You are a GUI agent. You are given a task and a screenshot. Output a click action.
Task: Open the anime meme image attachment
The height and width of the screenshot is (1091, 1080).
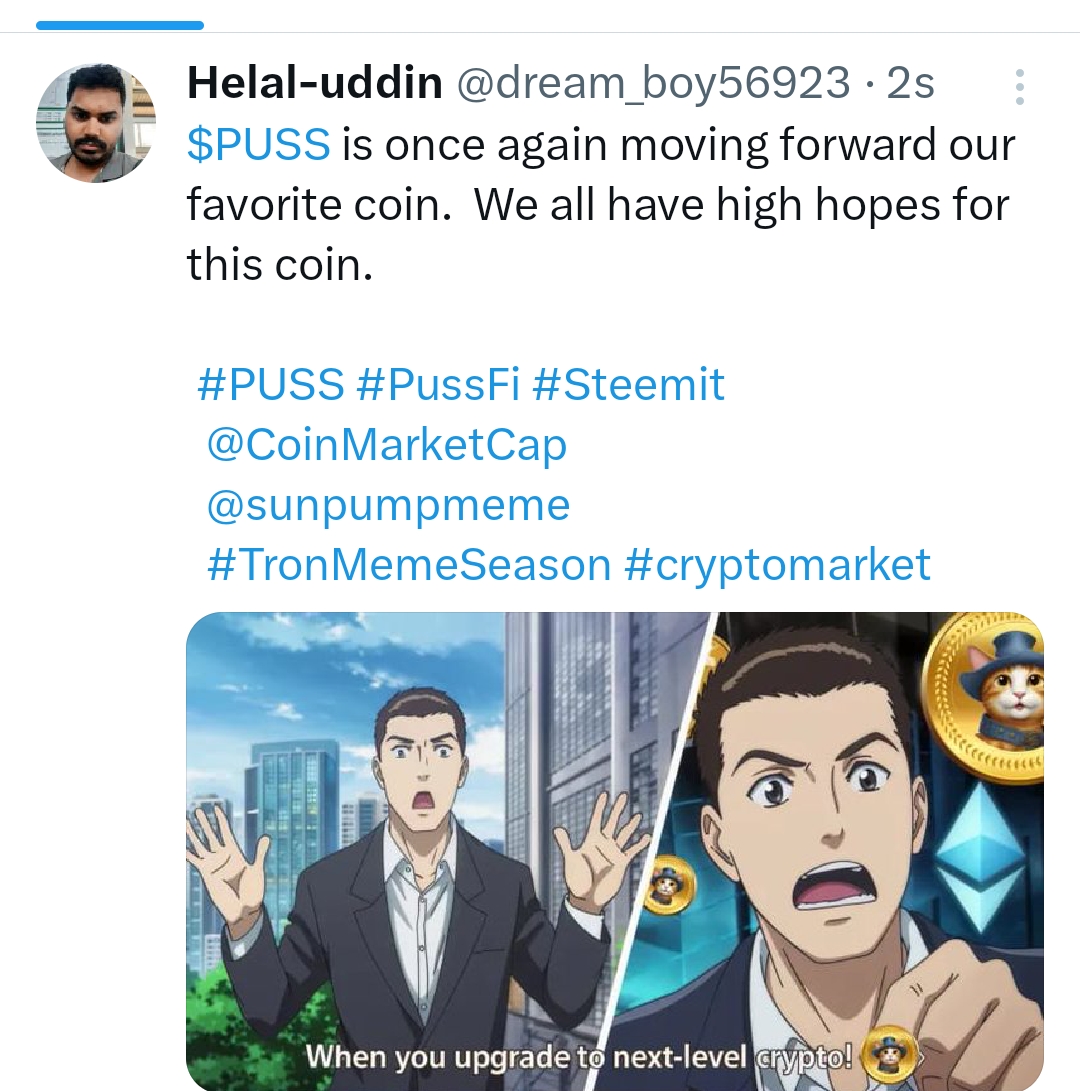coord(614,852)
